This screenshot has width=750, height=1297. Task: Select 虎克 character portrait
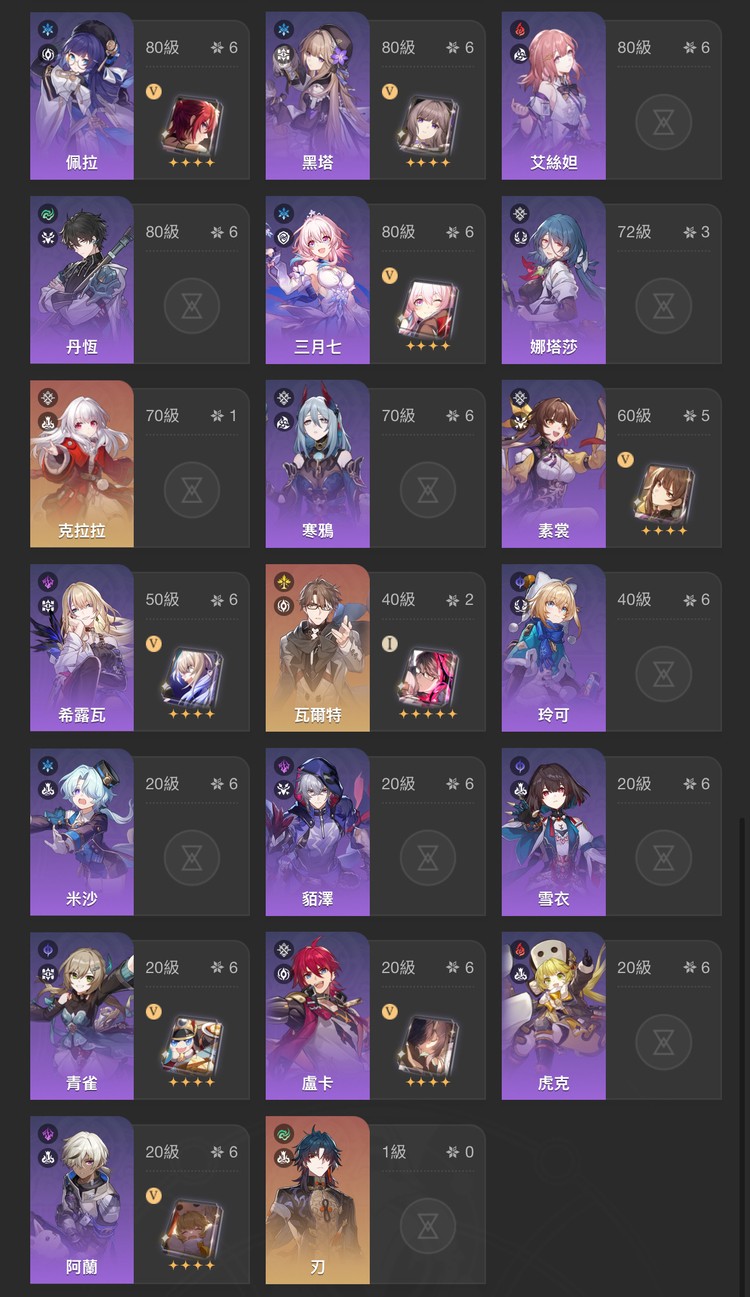[554, 1016]
